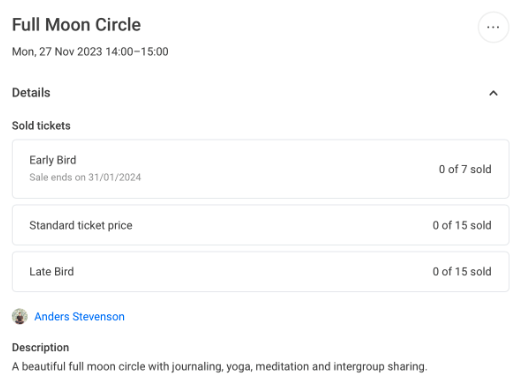The width and height of the screenshot is (517, 378).
Task: Click the description text about journaling and yoga
Action: 219,367
